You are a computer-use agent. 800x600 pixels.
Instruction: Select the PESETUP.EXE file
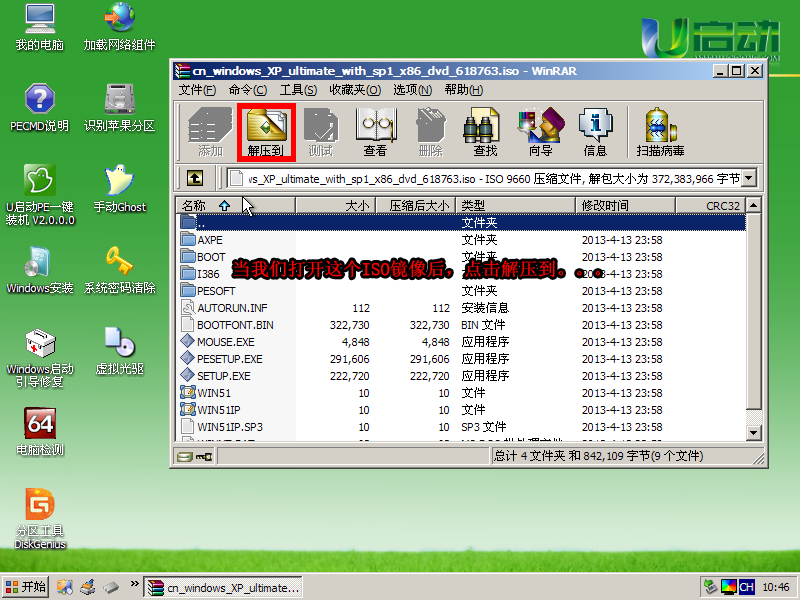[x=461, y=359]
